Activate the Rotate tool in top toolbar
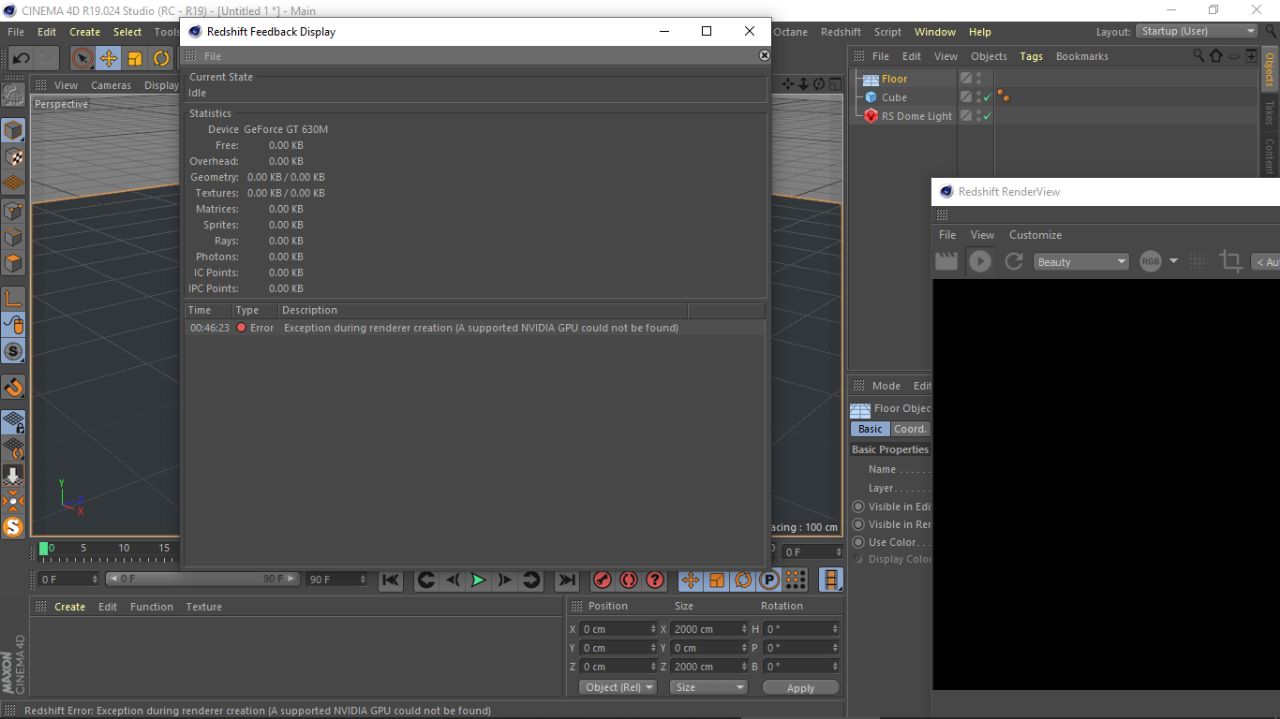 pyautogui.click(x=161, y=58)
